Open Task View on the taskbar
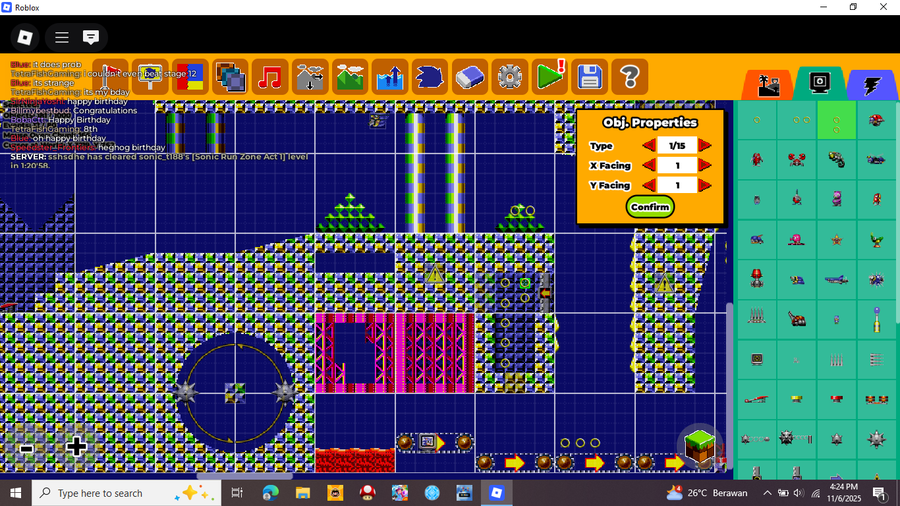Screen dimensions: 900x506 point(236,493)
